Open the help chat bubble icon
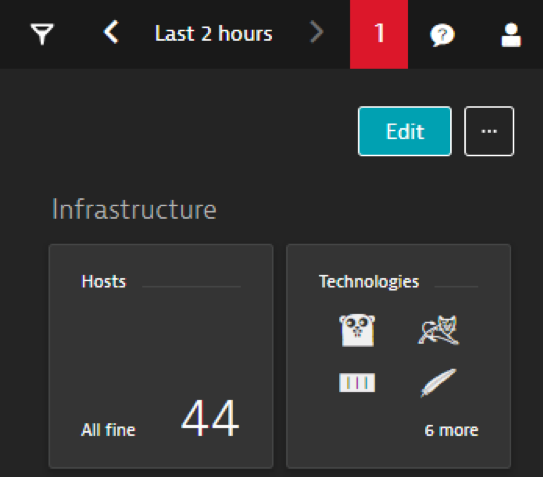The image size is (543, 477). [x=442, y=35]
